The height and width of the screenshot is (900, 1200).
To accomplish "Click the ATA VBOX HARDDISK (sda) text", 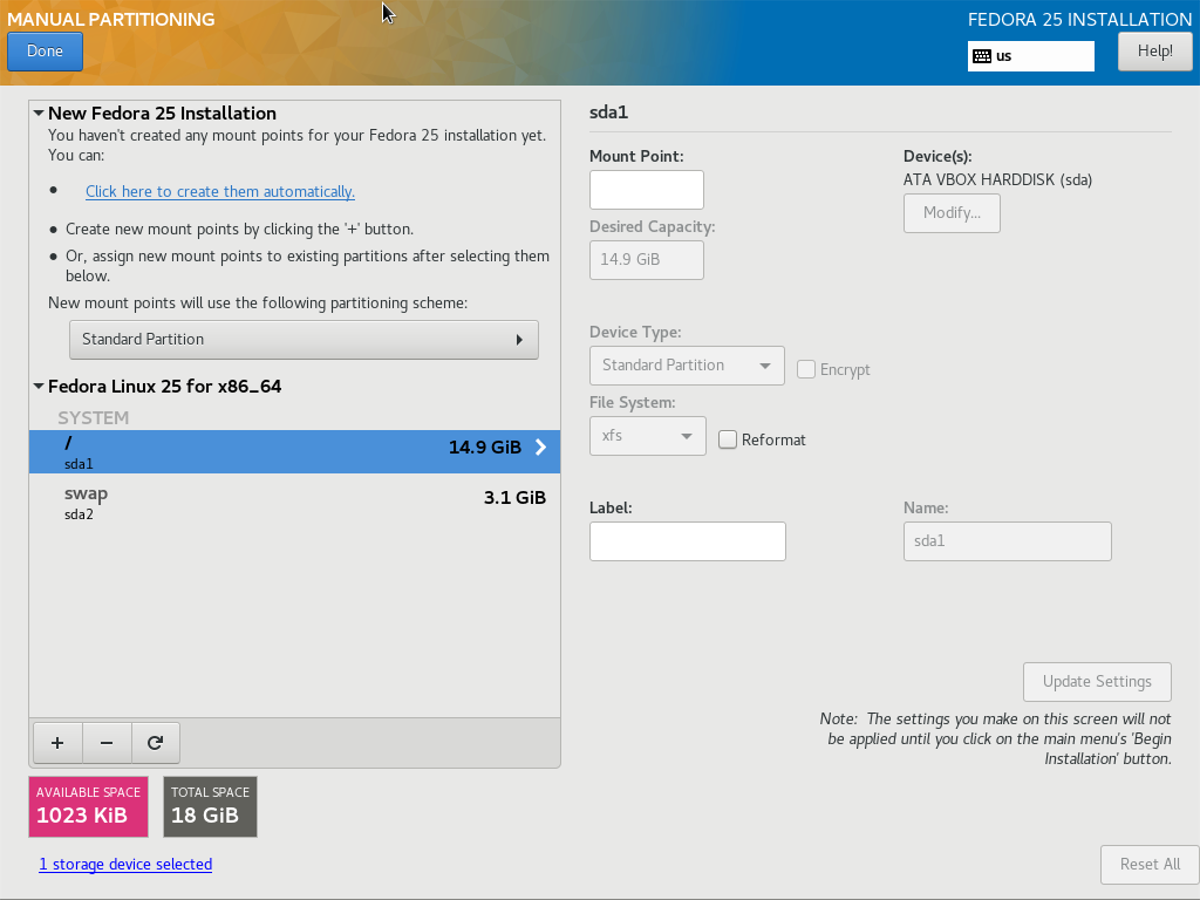I will [998, 180].
